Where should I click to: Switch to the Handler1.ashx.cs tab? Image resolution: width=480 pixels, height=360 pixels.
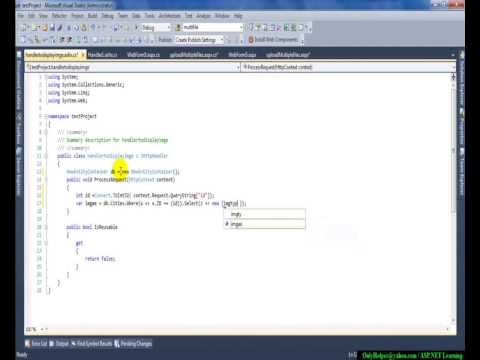tap(102, 55)
